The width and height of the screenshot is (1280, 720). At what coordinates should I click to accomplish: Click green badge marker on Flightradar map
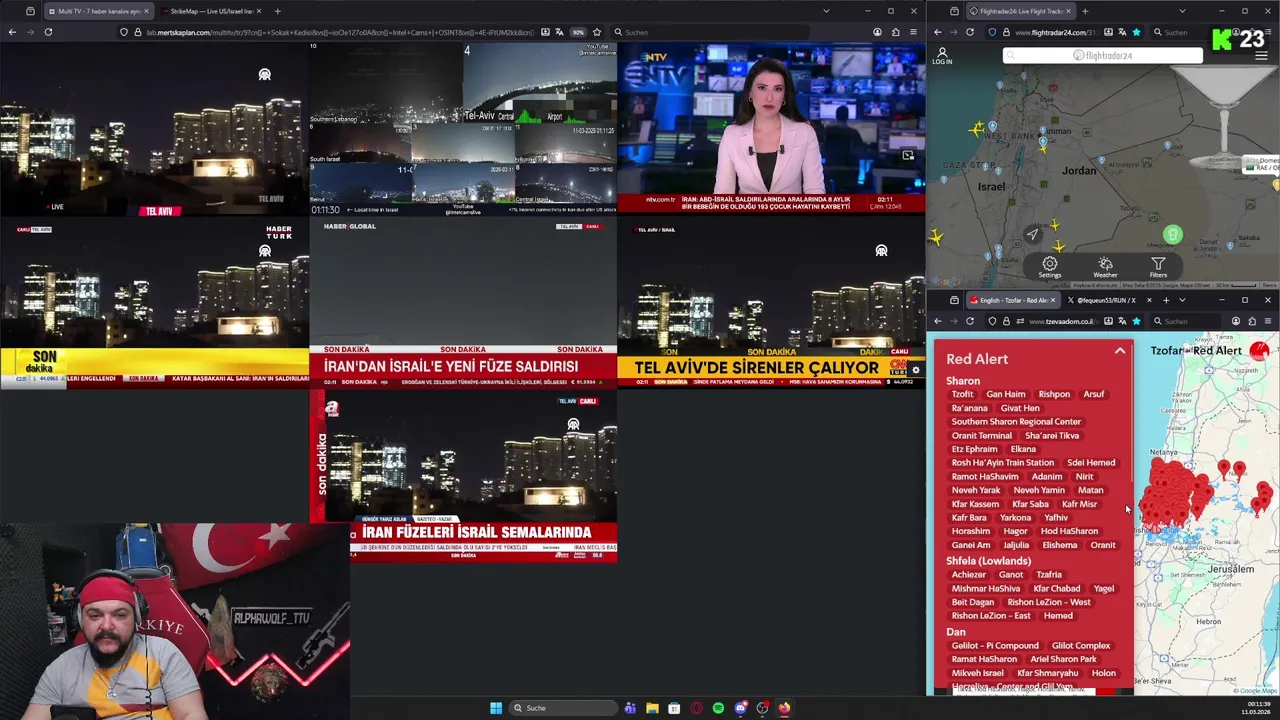[1172, 235]
